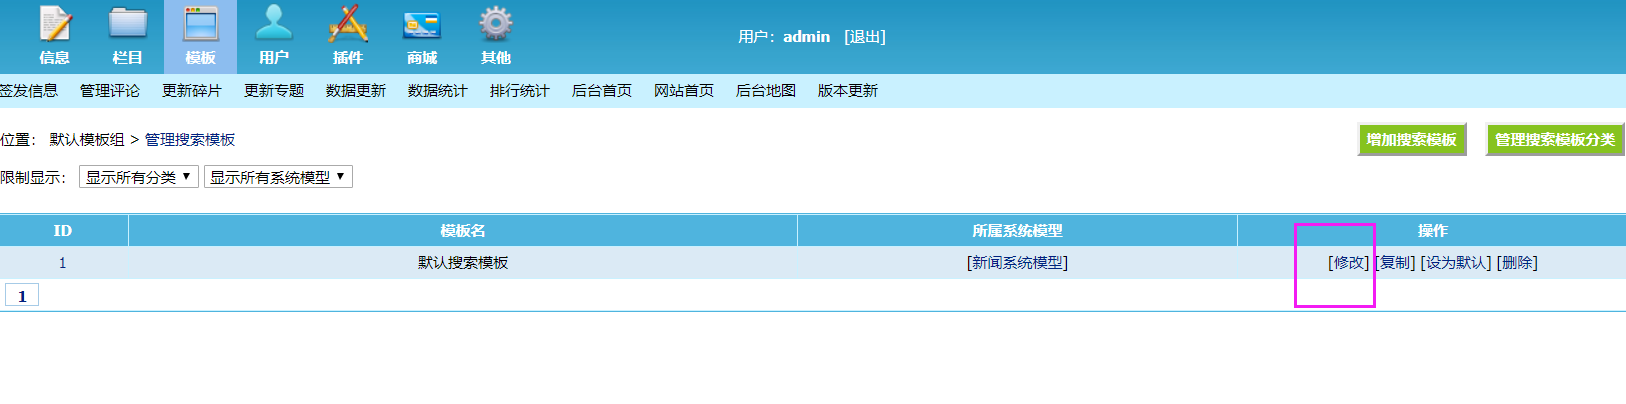Open the 信息 (Info) module icon
Viewport: 1626px width, 404px height.
click(54, 36)
